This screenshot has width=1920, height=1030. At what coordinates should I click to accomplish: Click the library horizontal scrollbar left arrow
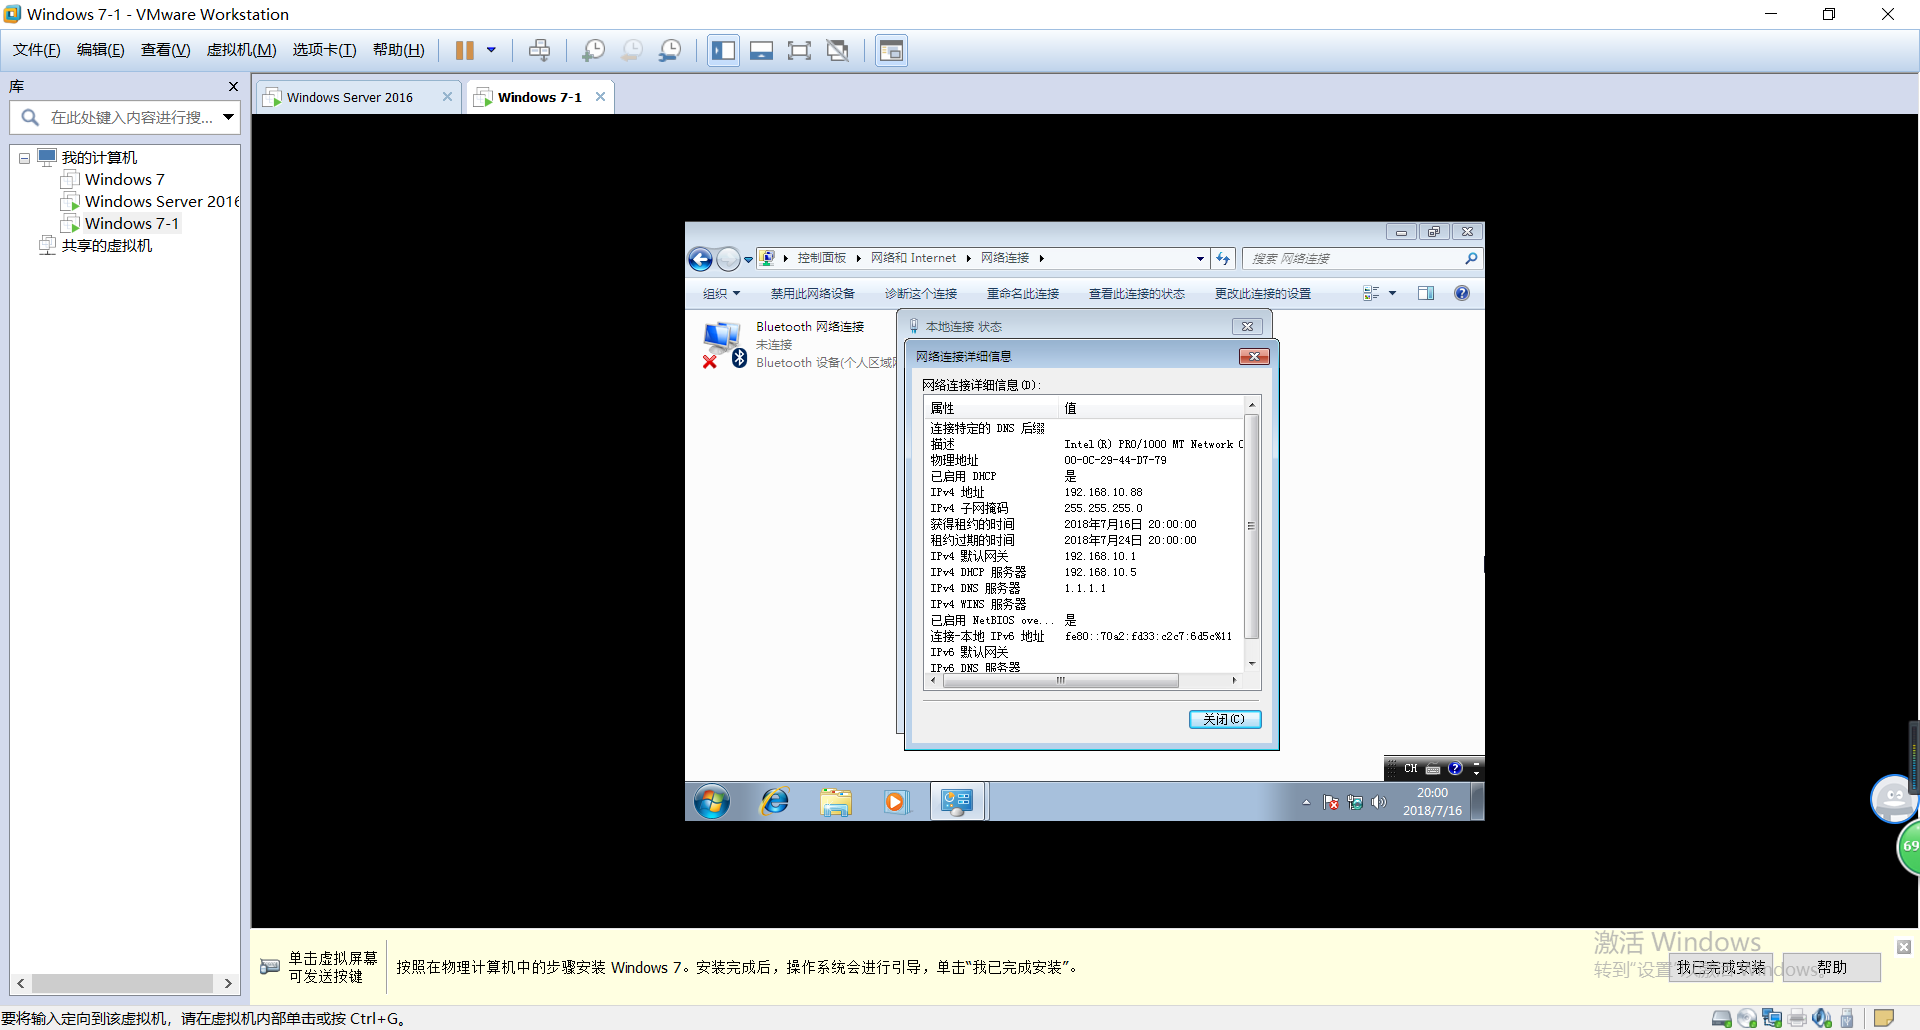(21, 984)
